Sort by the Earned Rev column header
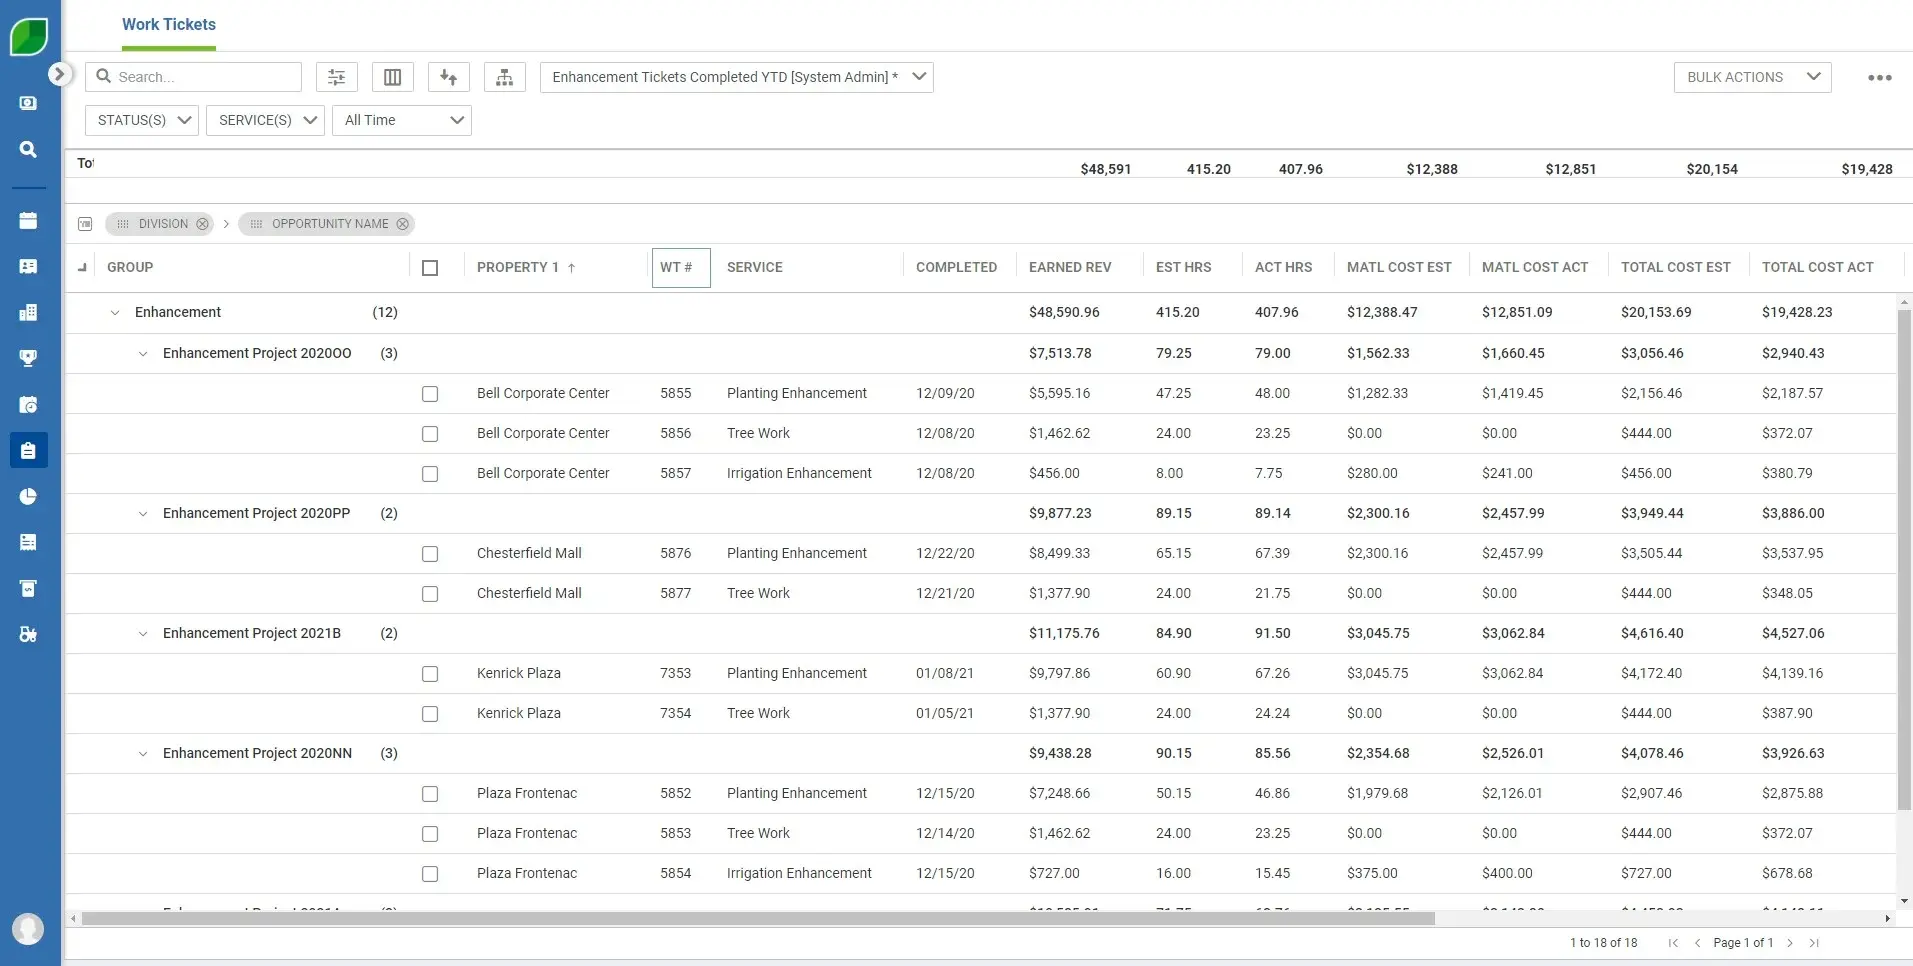Viewport: 1913px width, 966px height. pos(1069,267)
